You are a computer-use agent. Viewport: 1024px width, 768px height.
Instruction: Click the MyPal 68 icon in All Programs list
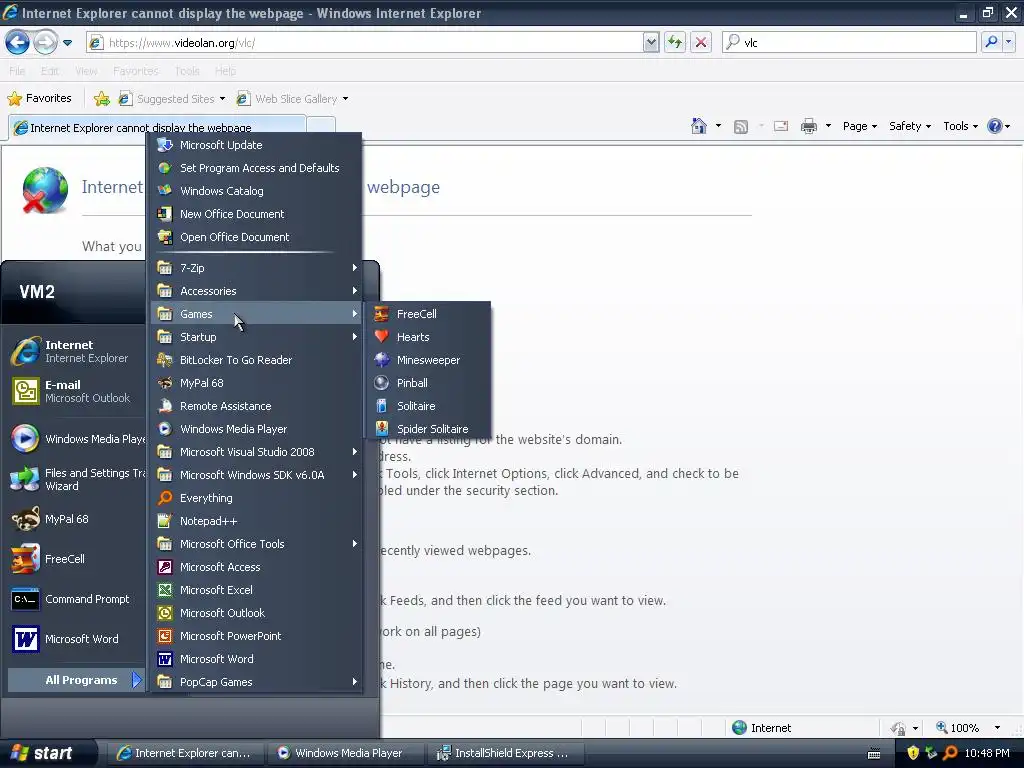pos(165,383)
